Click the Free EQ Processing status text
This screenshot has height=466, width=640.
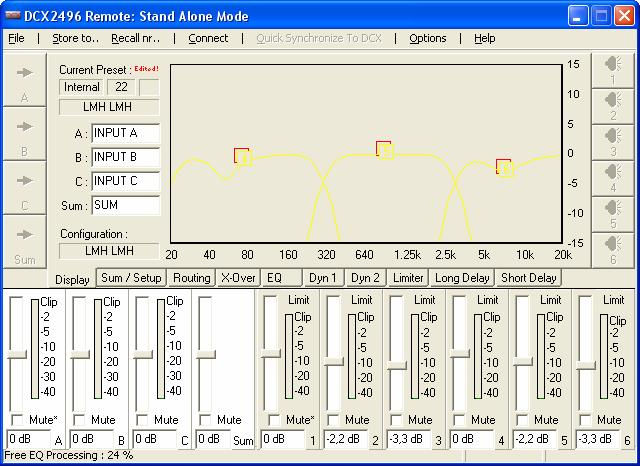(x=69, y=455)
